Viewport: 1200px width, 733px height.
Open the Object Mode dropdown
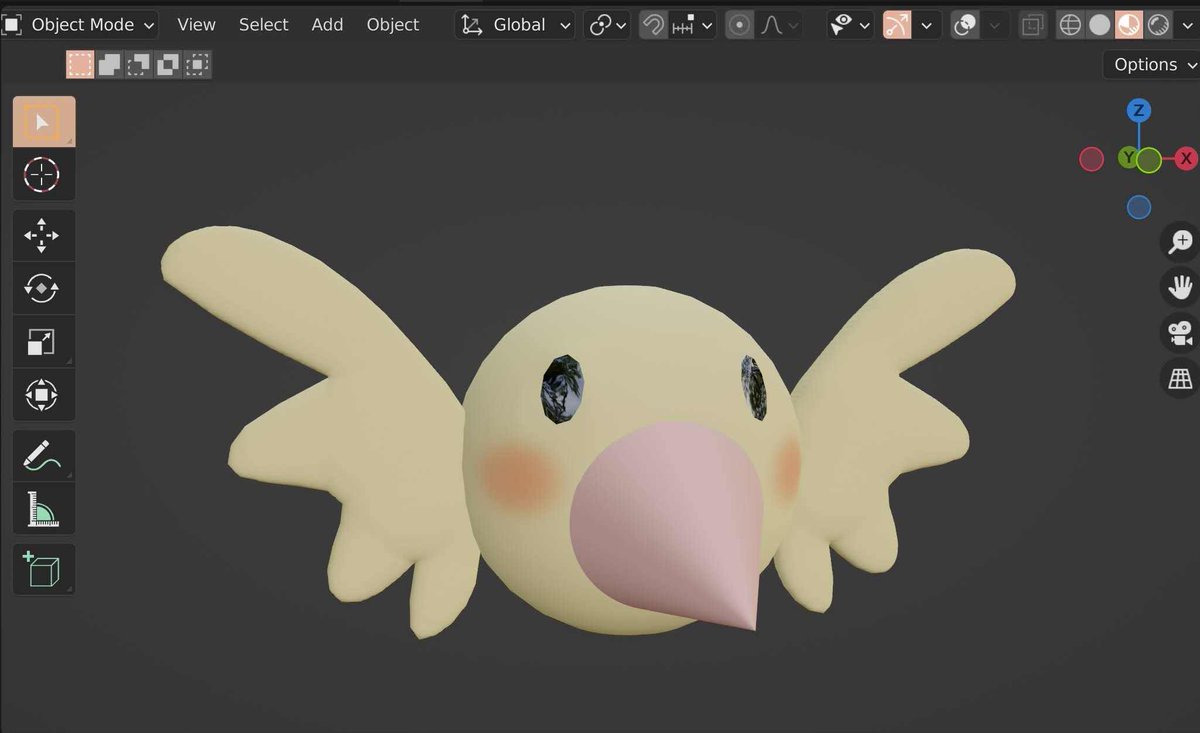tap(81, 25)
